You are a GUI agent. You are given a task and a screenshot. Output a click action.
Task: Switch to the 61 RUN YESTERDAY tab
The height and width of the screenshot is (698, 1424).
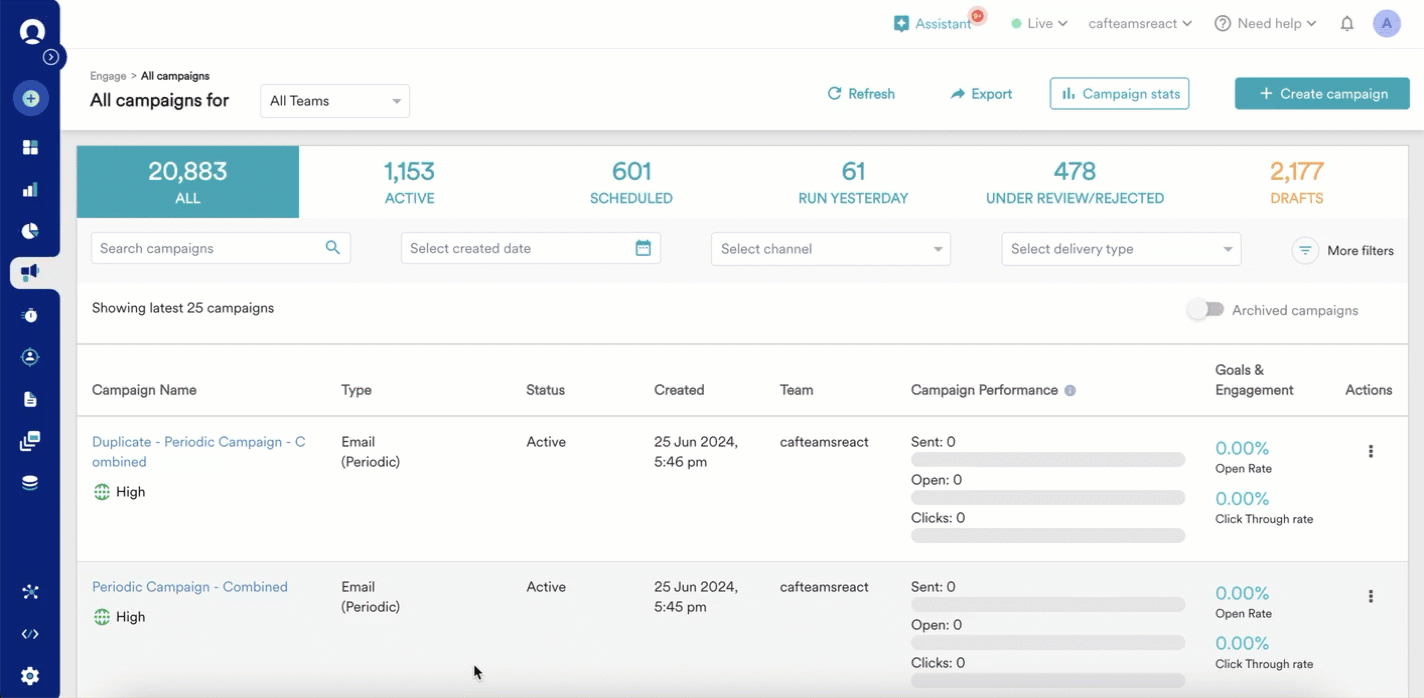(x=853, y=182)
